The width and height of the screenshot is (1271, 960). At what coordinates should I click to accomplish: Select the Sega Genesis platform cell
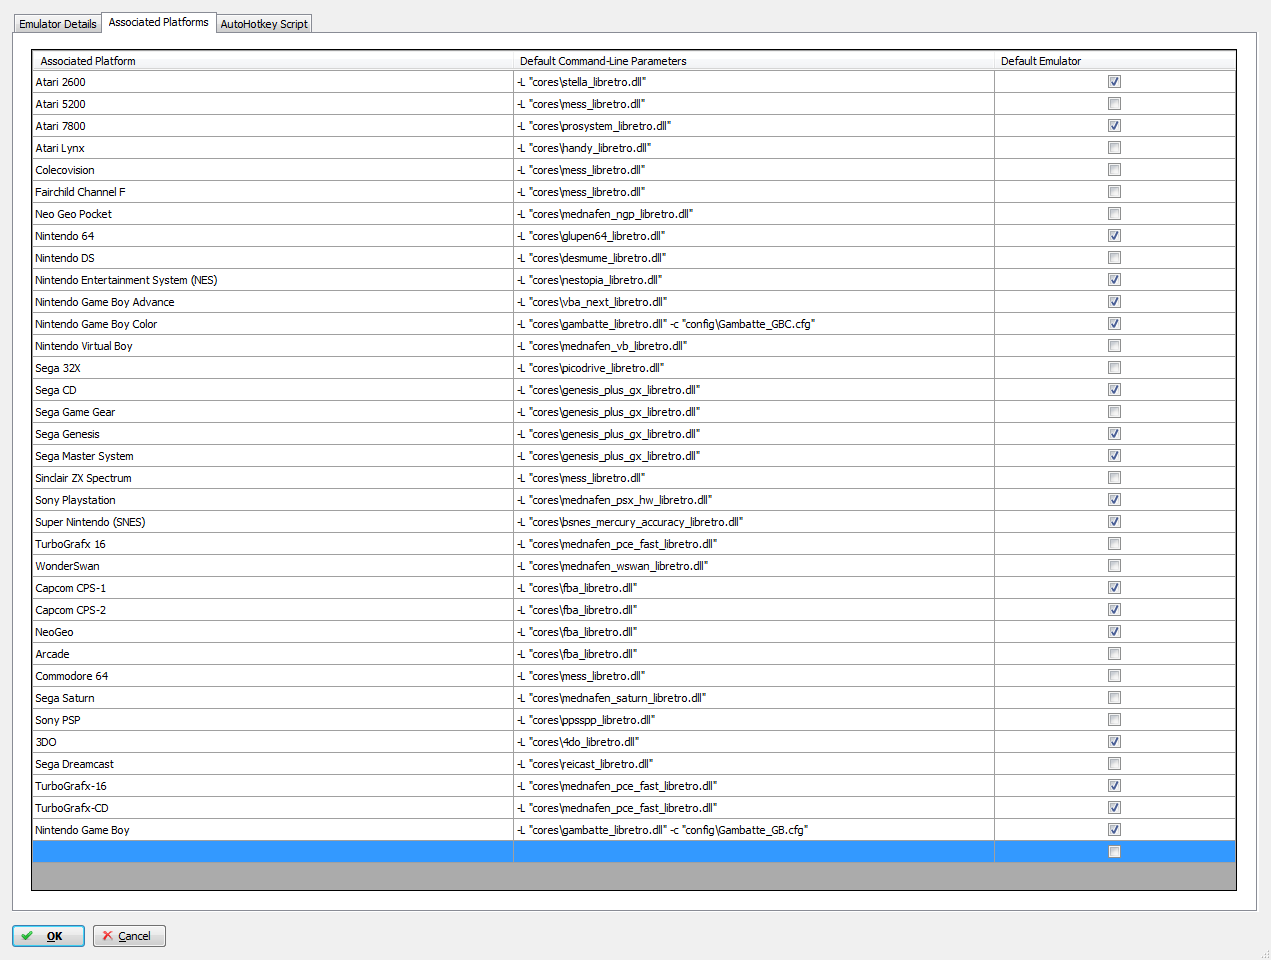click(273, 434)
